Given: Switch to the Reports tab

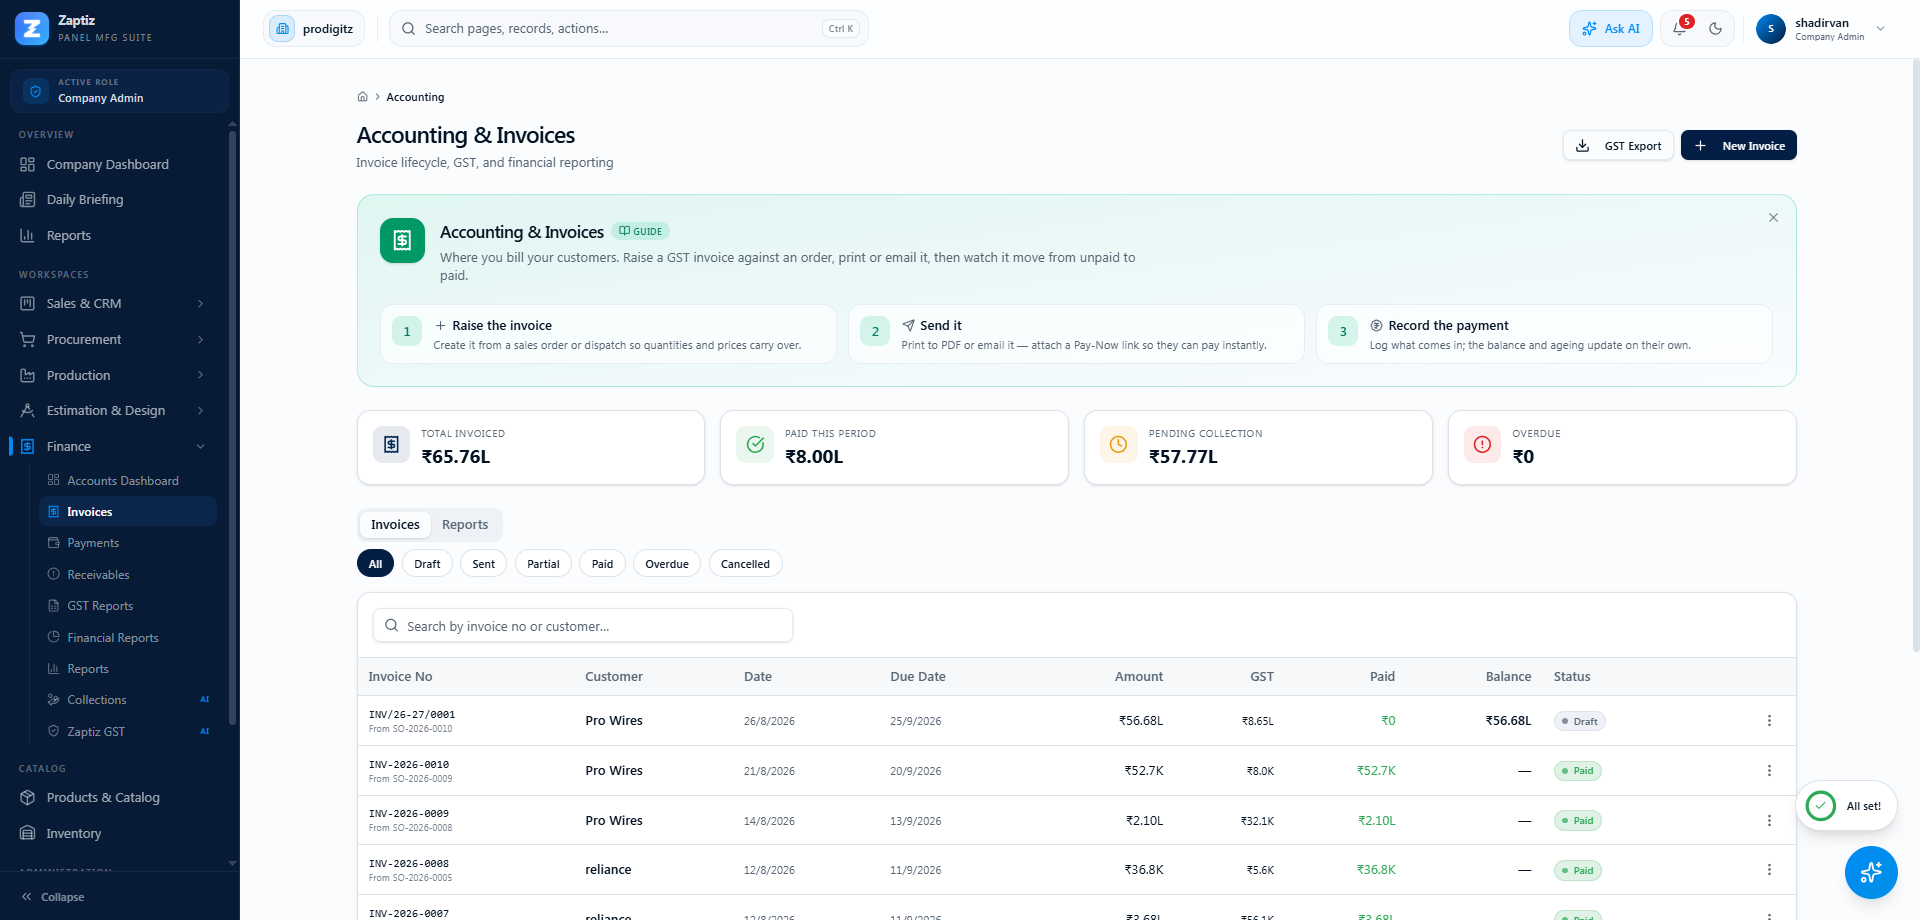Looking at the screenshot, I should coord(465,525).
